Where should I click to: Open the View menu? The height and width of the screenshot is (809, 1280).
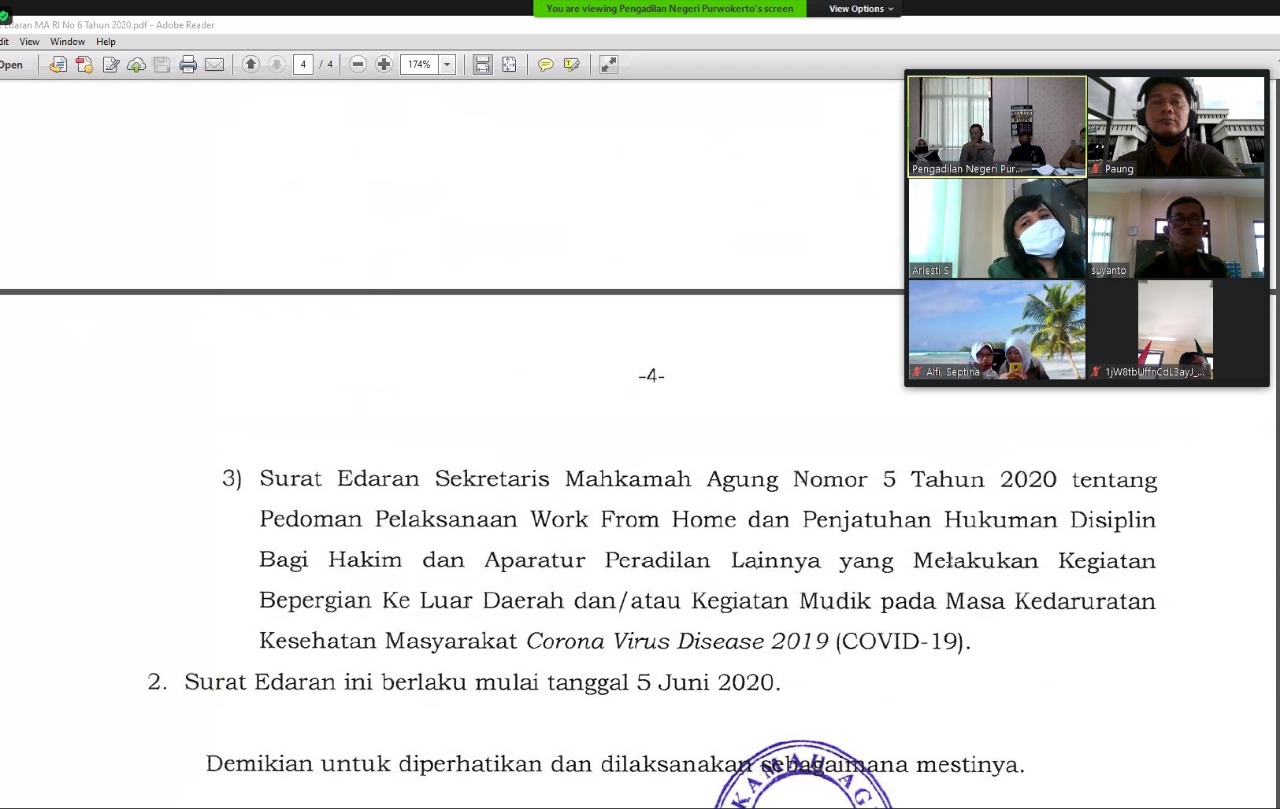(30, 42)
